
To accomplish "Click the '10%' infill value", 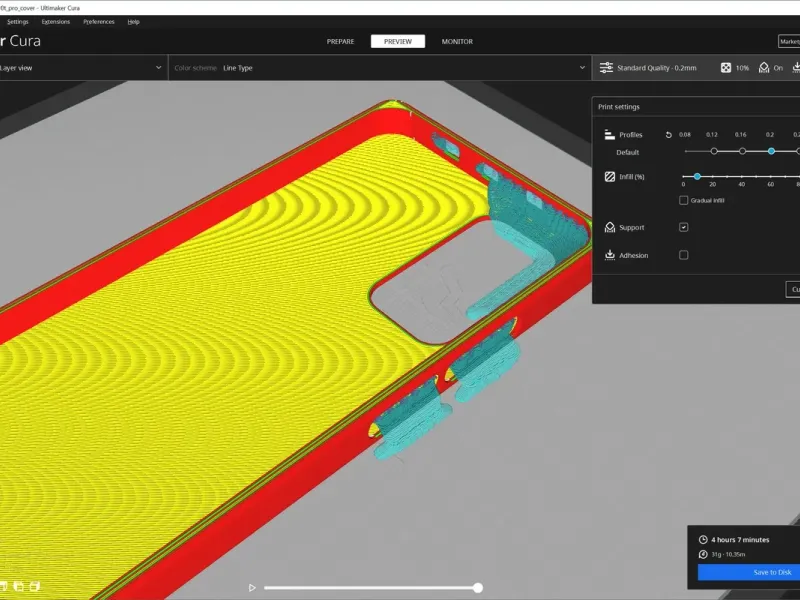I will click(742, 67).
